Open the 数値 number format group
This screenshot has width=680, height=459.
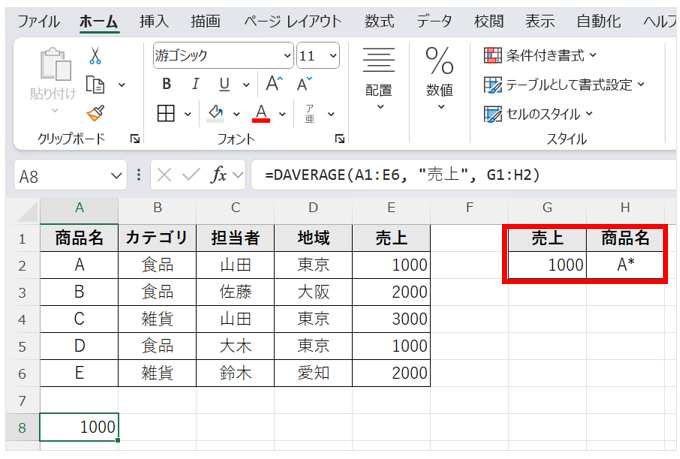(440, 78)
